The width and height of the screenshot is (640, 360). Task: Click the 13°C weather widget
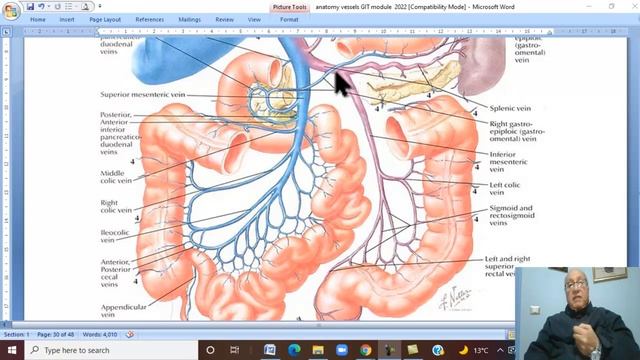click(473, 350)
